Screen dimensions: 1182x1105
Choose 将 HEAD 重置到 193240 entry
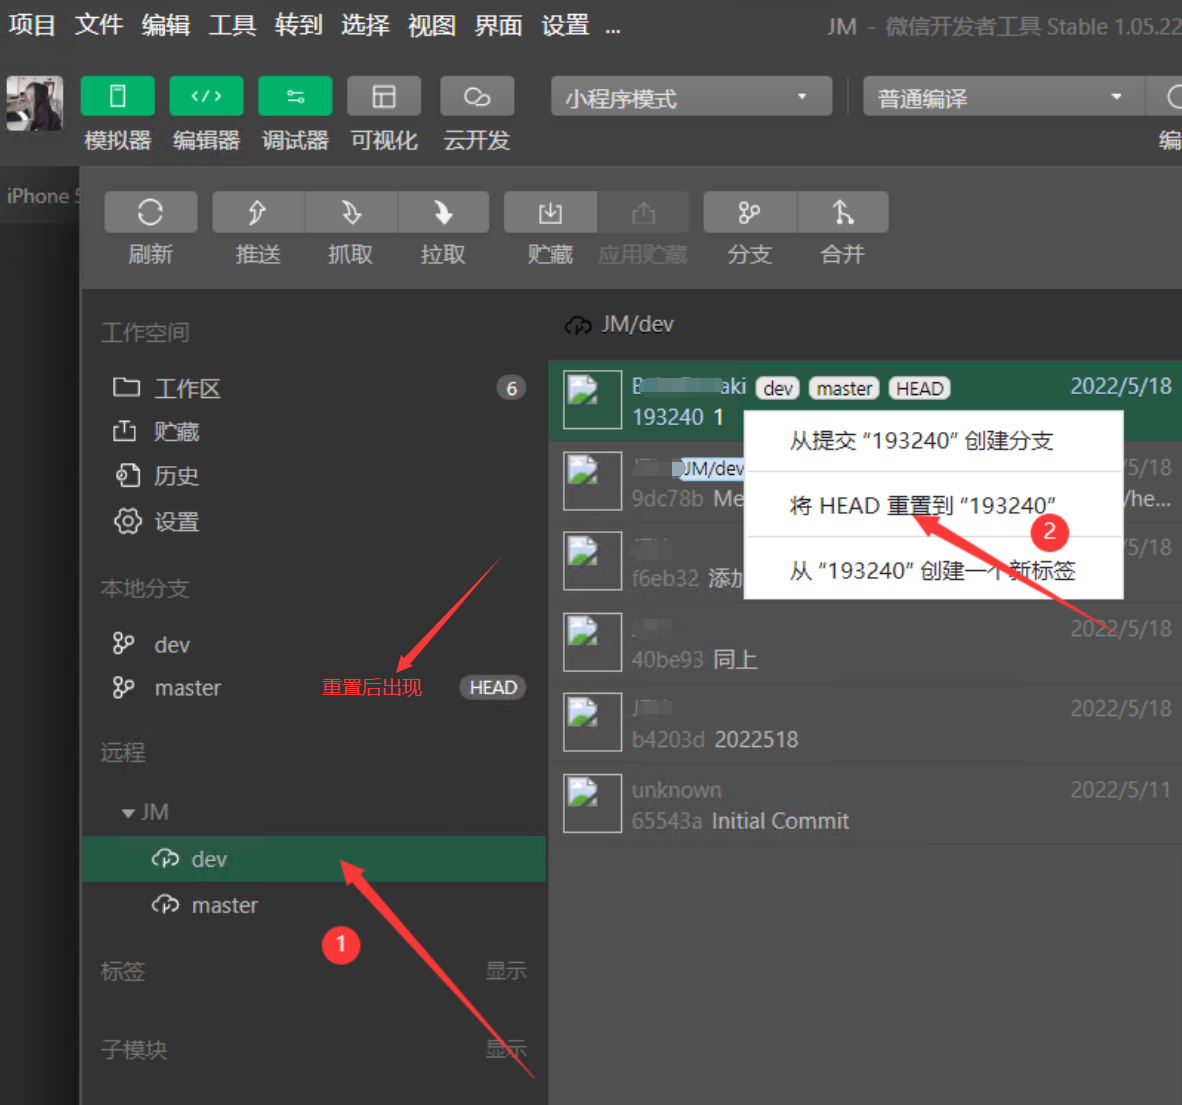click(x=933, y=505)
